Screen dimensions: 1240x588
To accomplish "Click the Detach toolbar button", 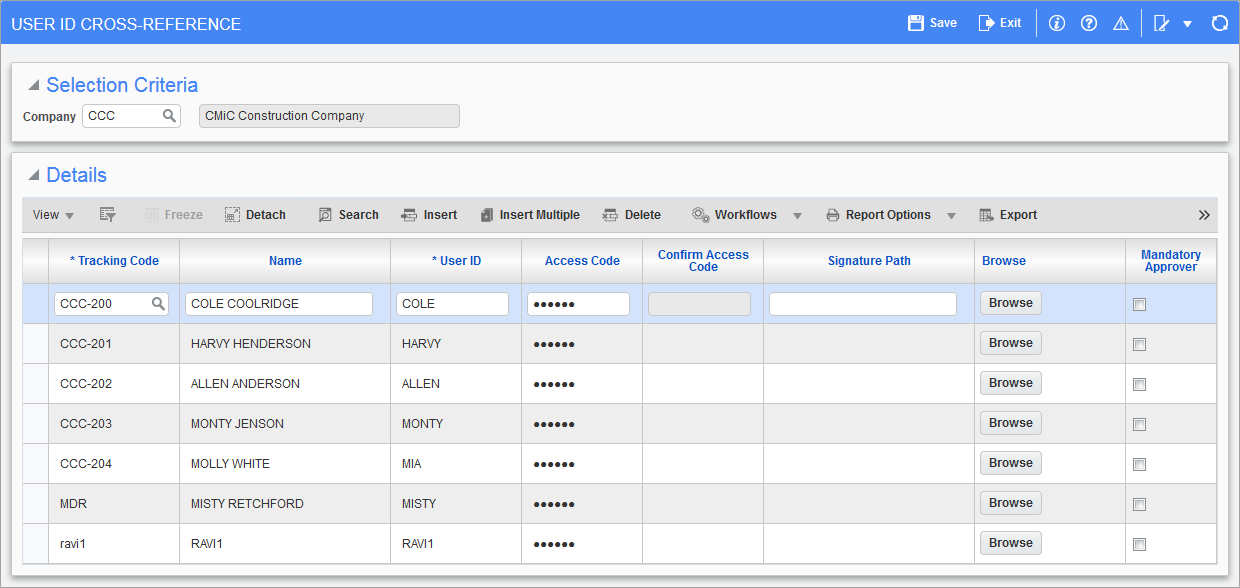I will (256, 215).
